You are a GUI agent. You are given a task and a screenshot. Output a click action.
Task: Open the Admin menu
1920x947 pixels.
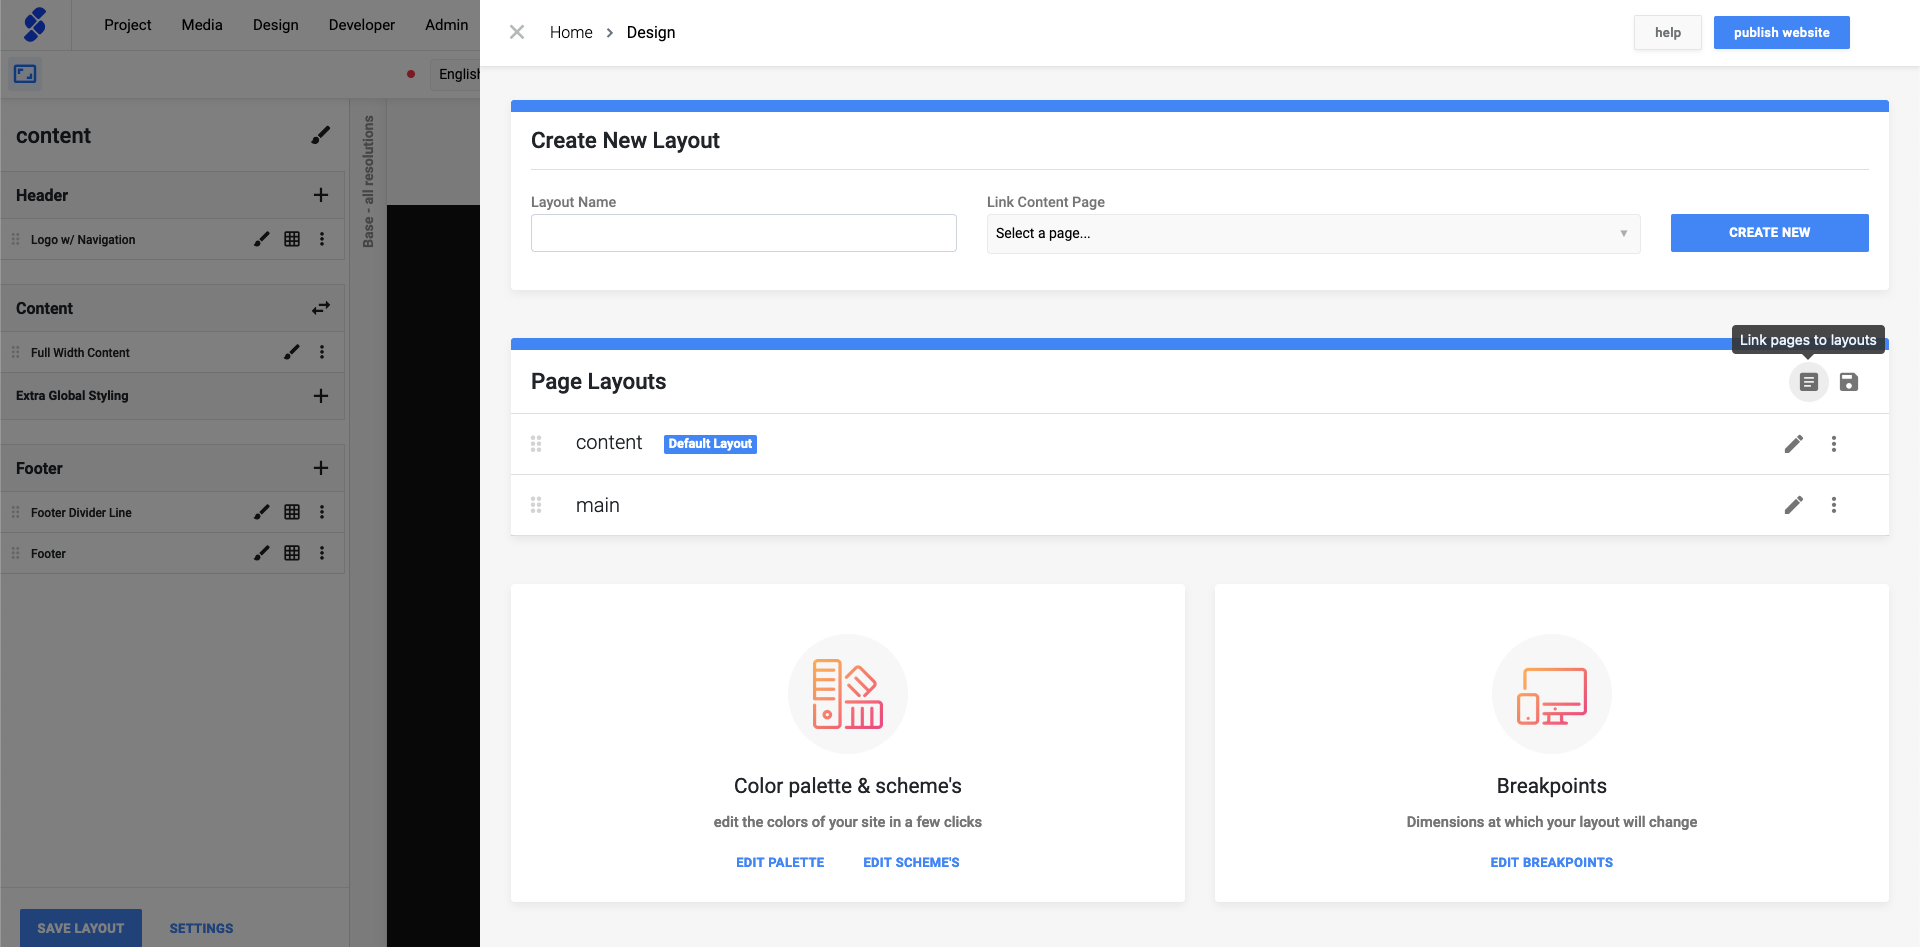click(447, 25)
